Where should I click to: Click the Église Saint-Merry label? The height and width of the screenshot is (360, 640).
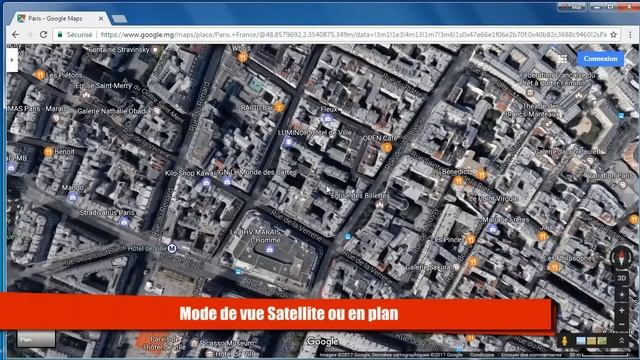click(x=103, y=86)
